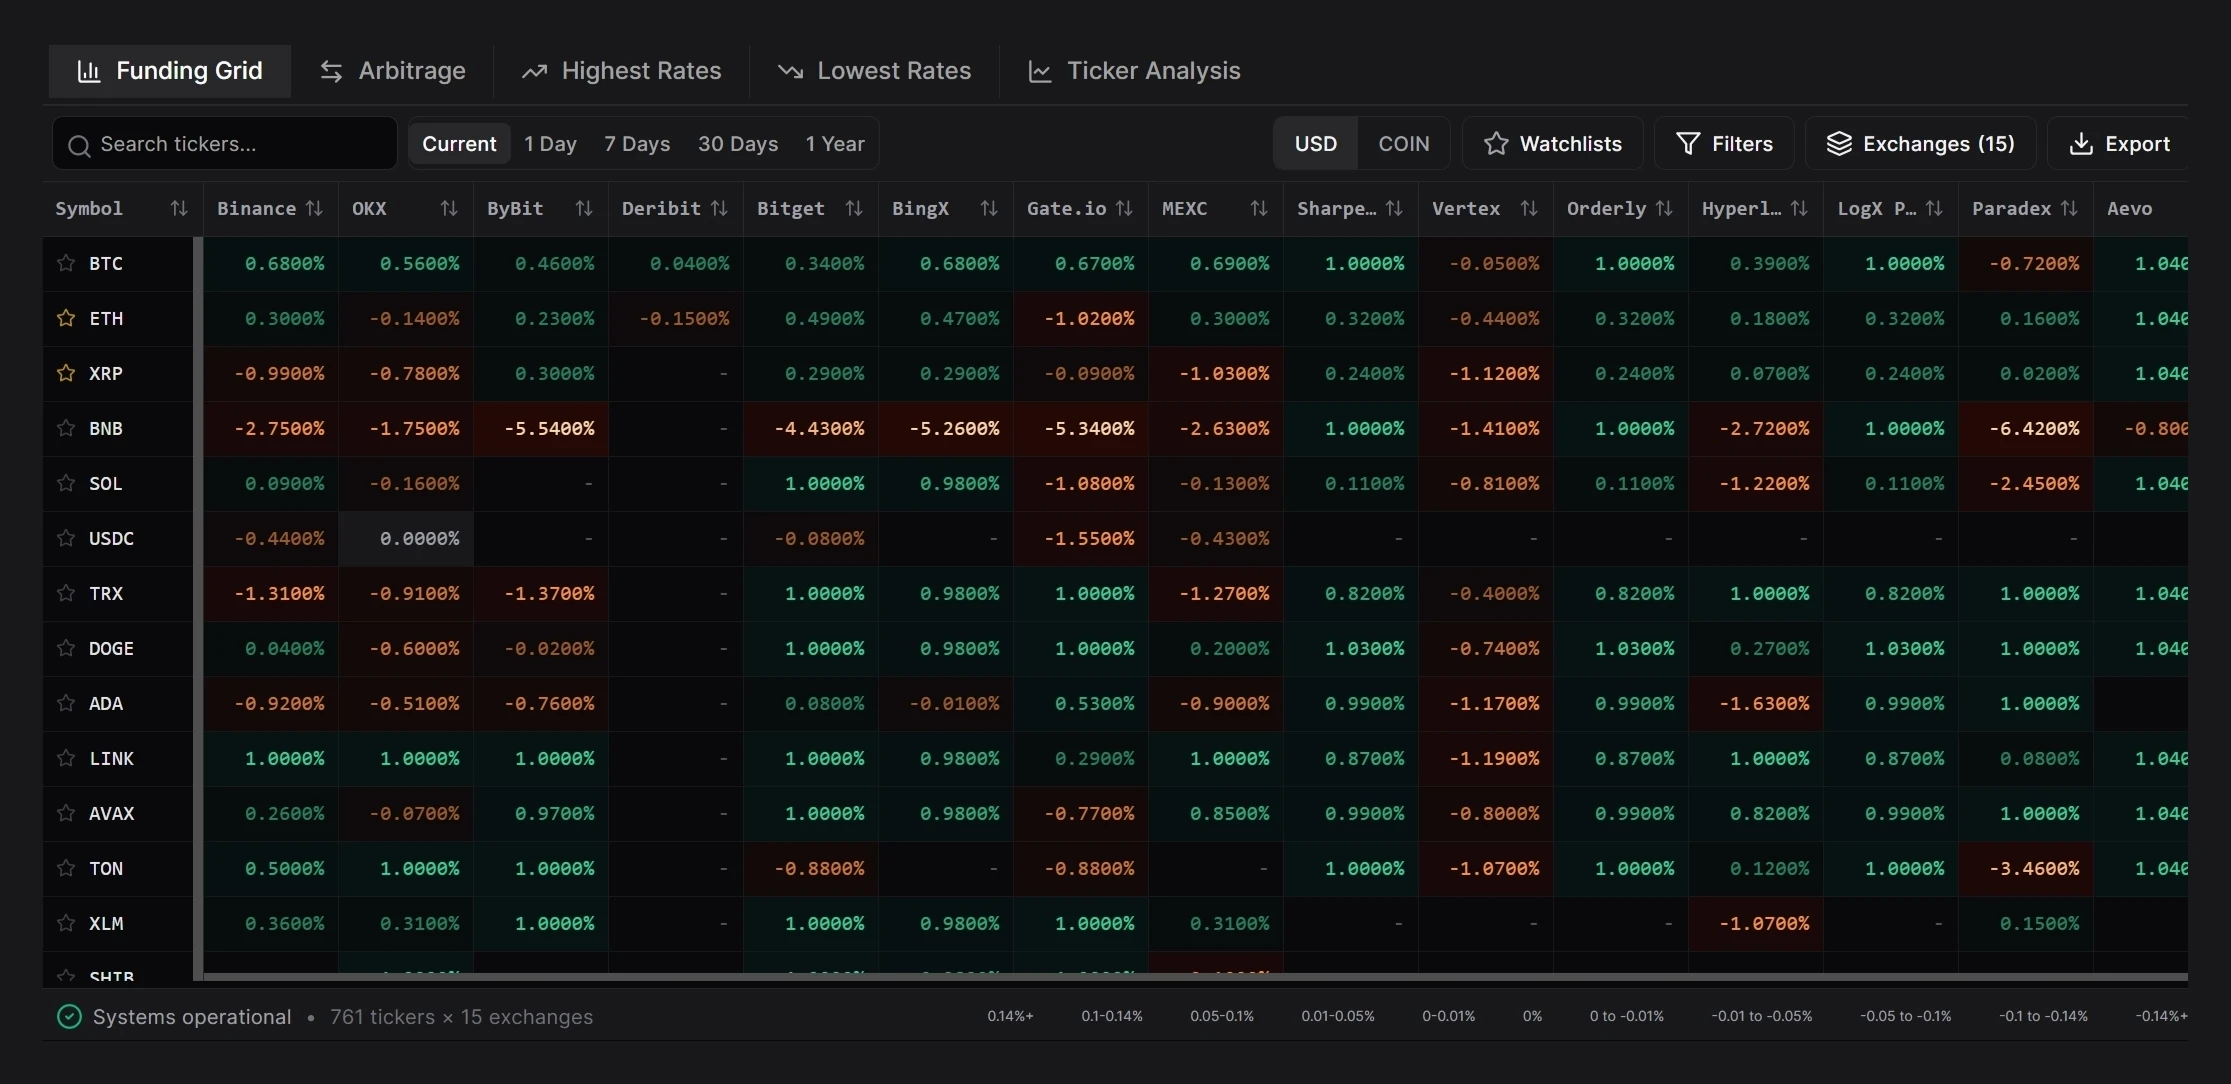Sort Vertex column using arrow icon
Image resolution: width=2231 pixels, height=1084 pixels.
tap(1529, 208)
